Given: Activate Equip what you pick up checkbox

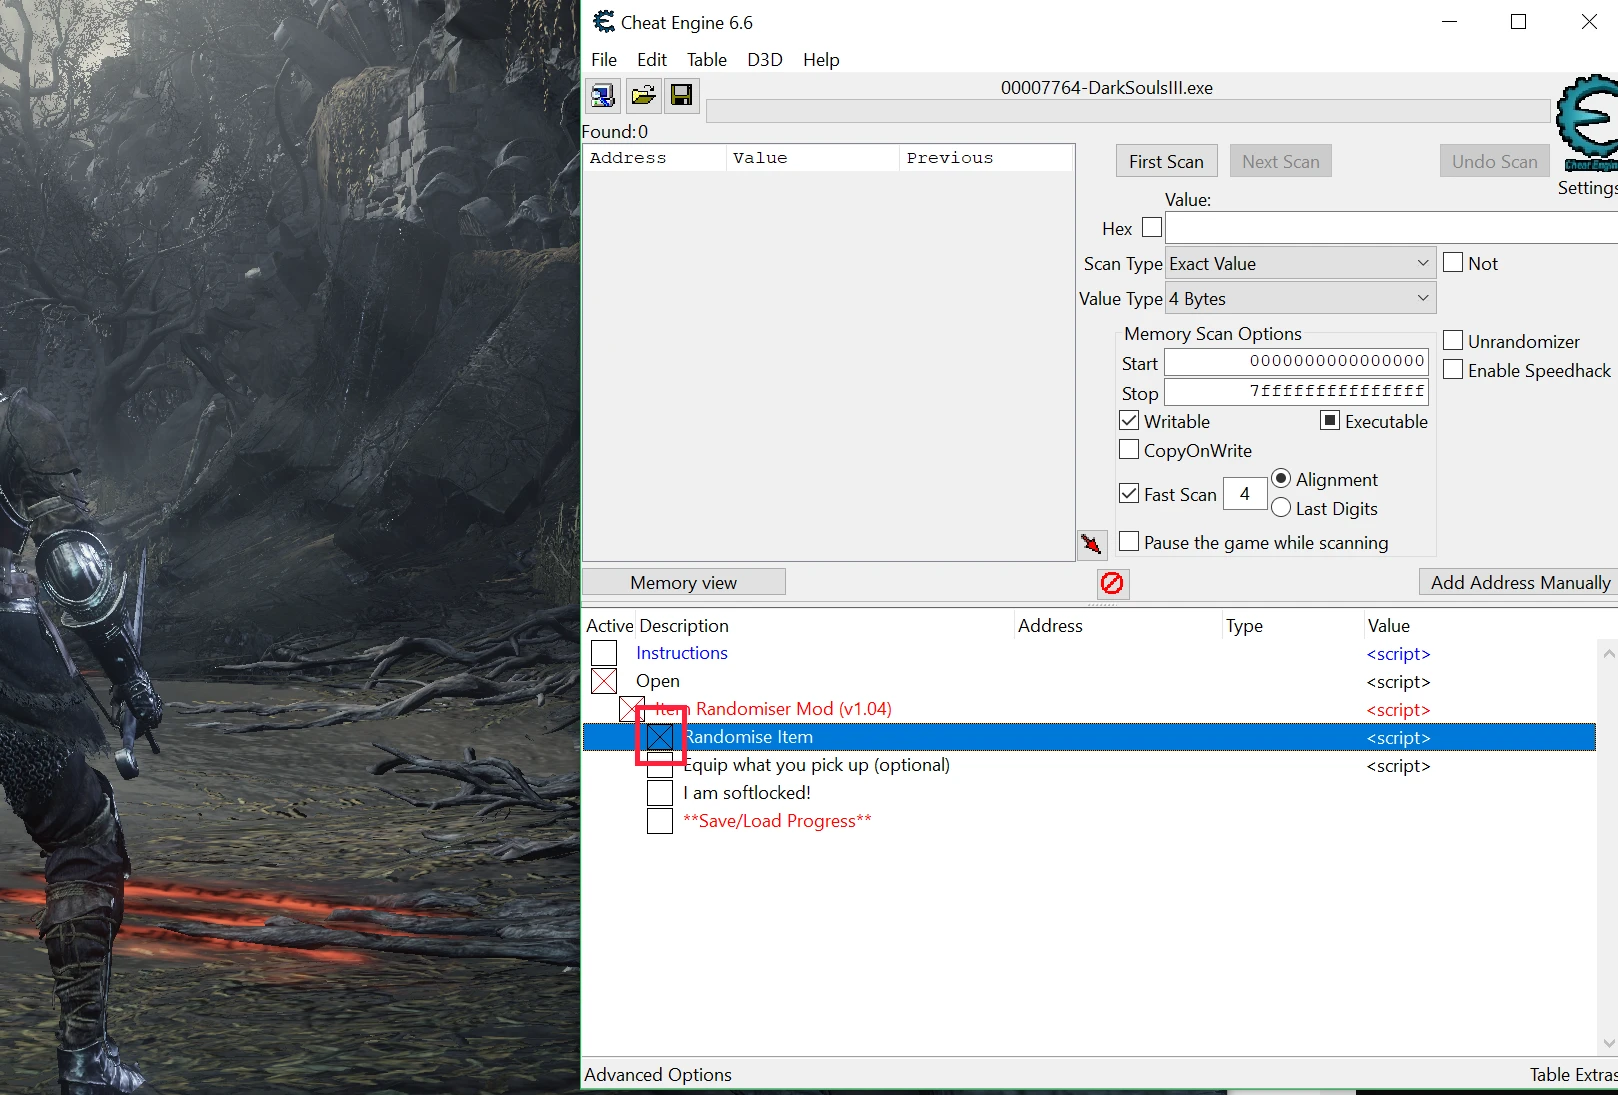Looking at the screenshot, I should point(660,767).
